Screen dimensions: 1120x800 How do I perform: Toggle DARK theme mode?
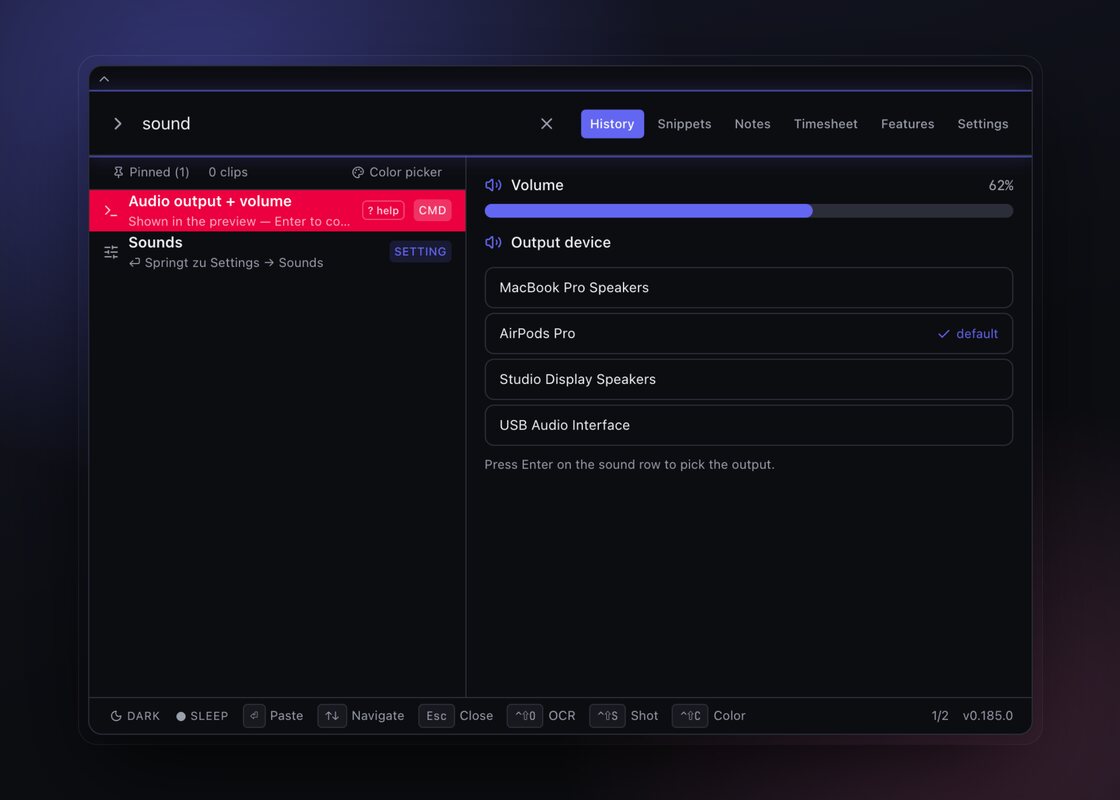point(135,716)
